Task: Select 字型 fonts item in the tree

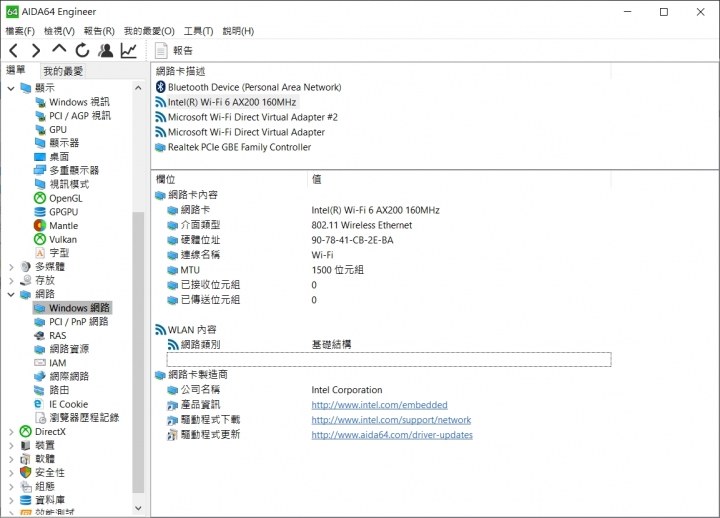Action: (59, 253)
